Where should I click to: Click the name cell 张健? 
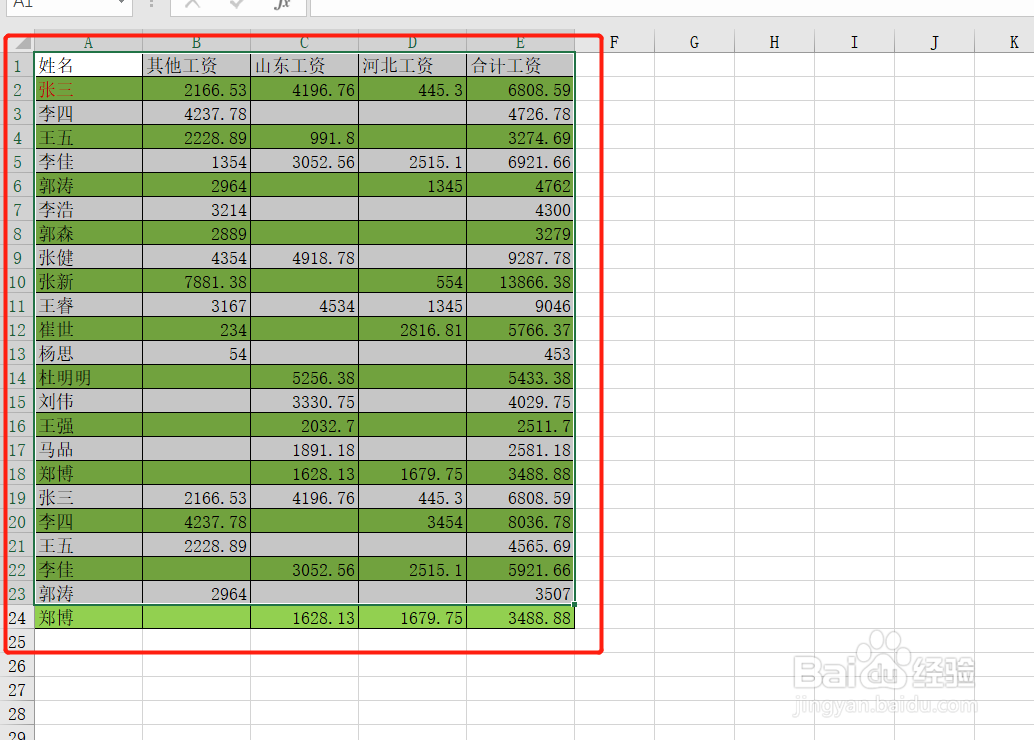[88, 257]
